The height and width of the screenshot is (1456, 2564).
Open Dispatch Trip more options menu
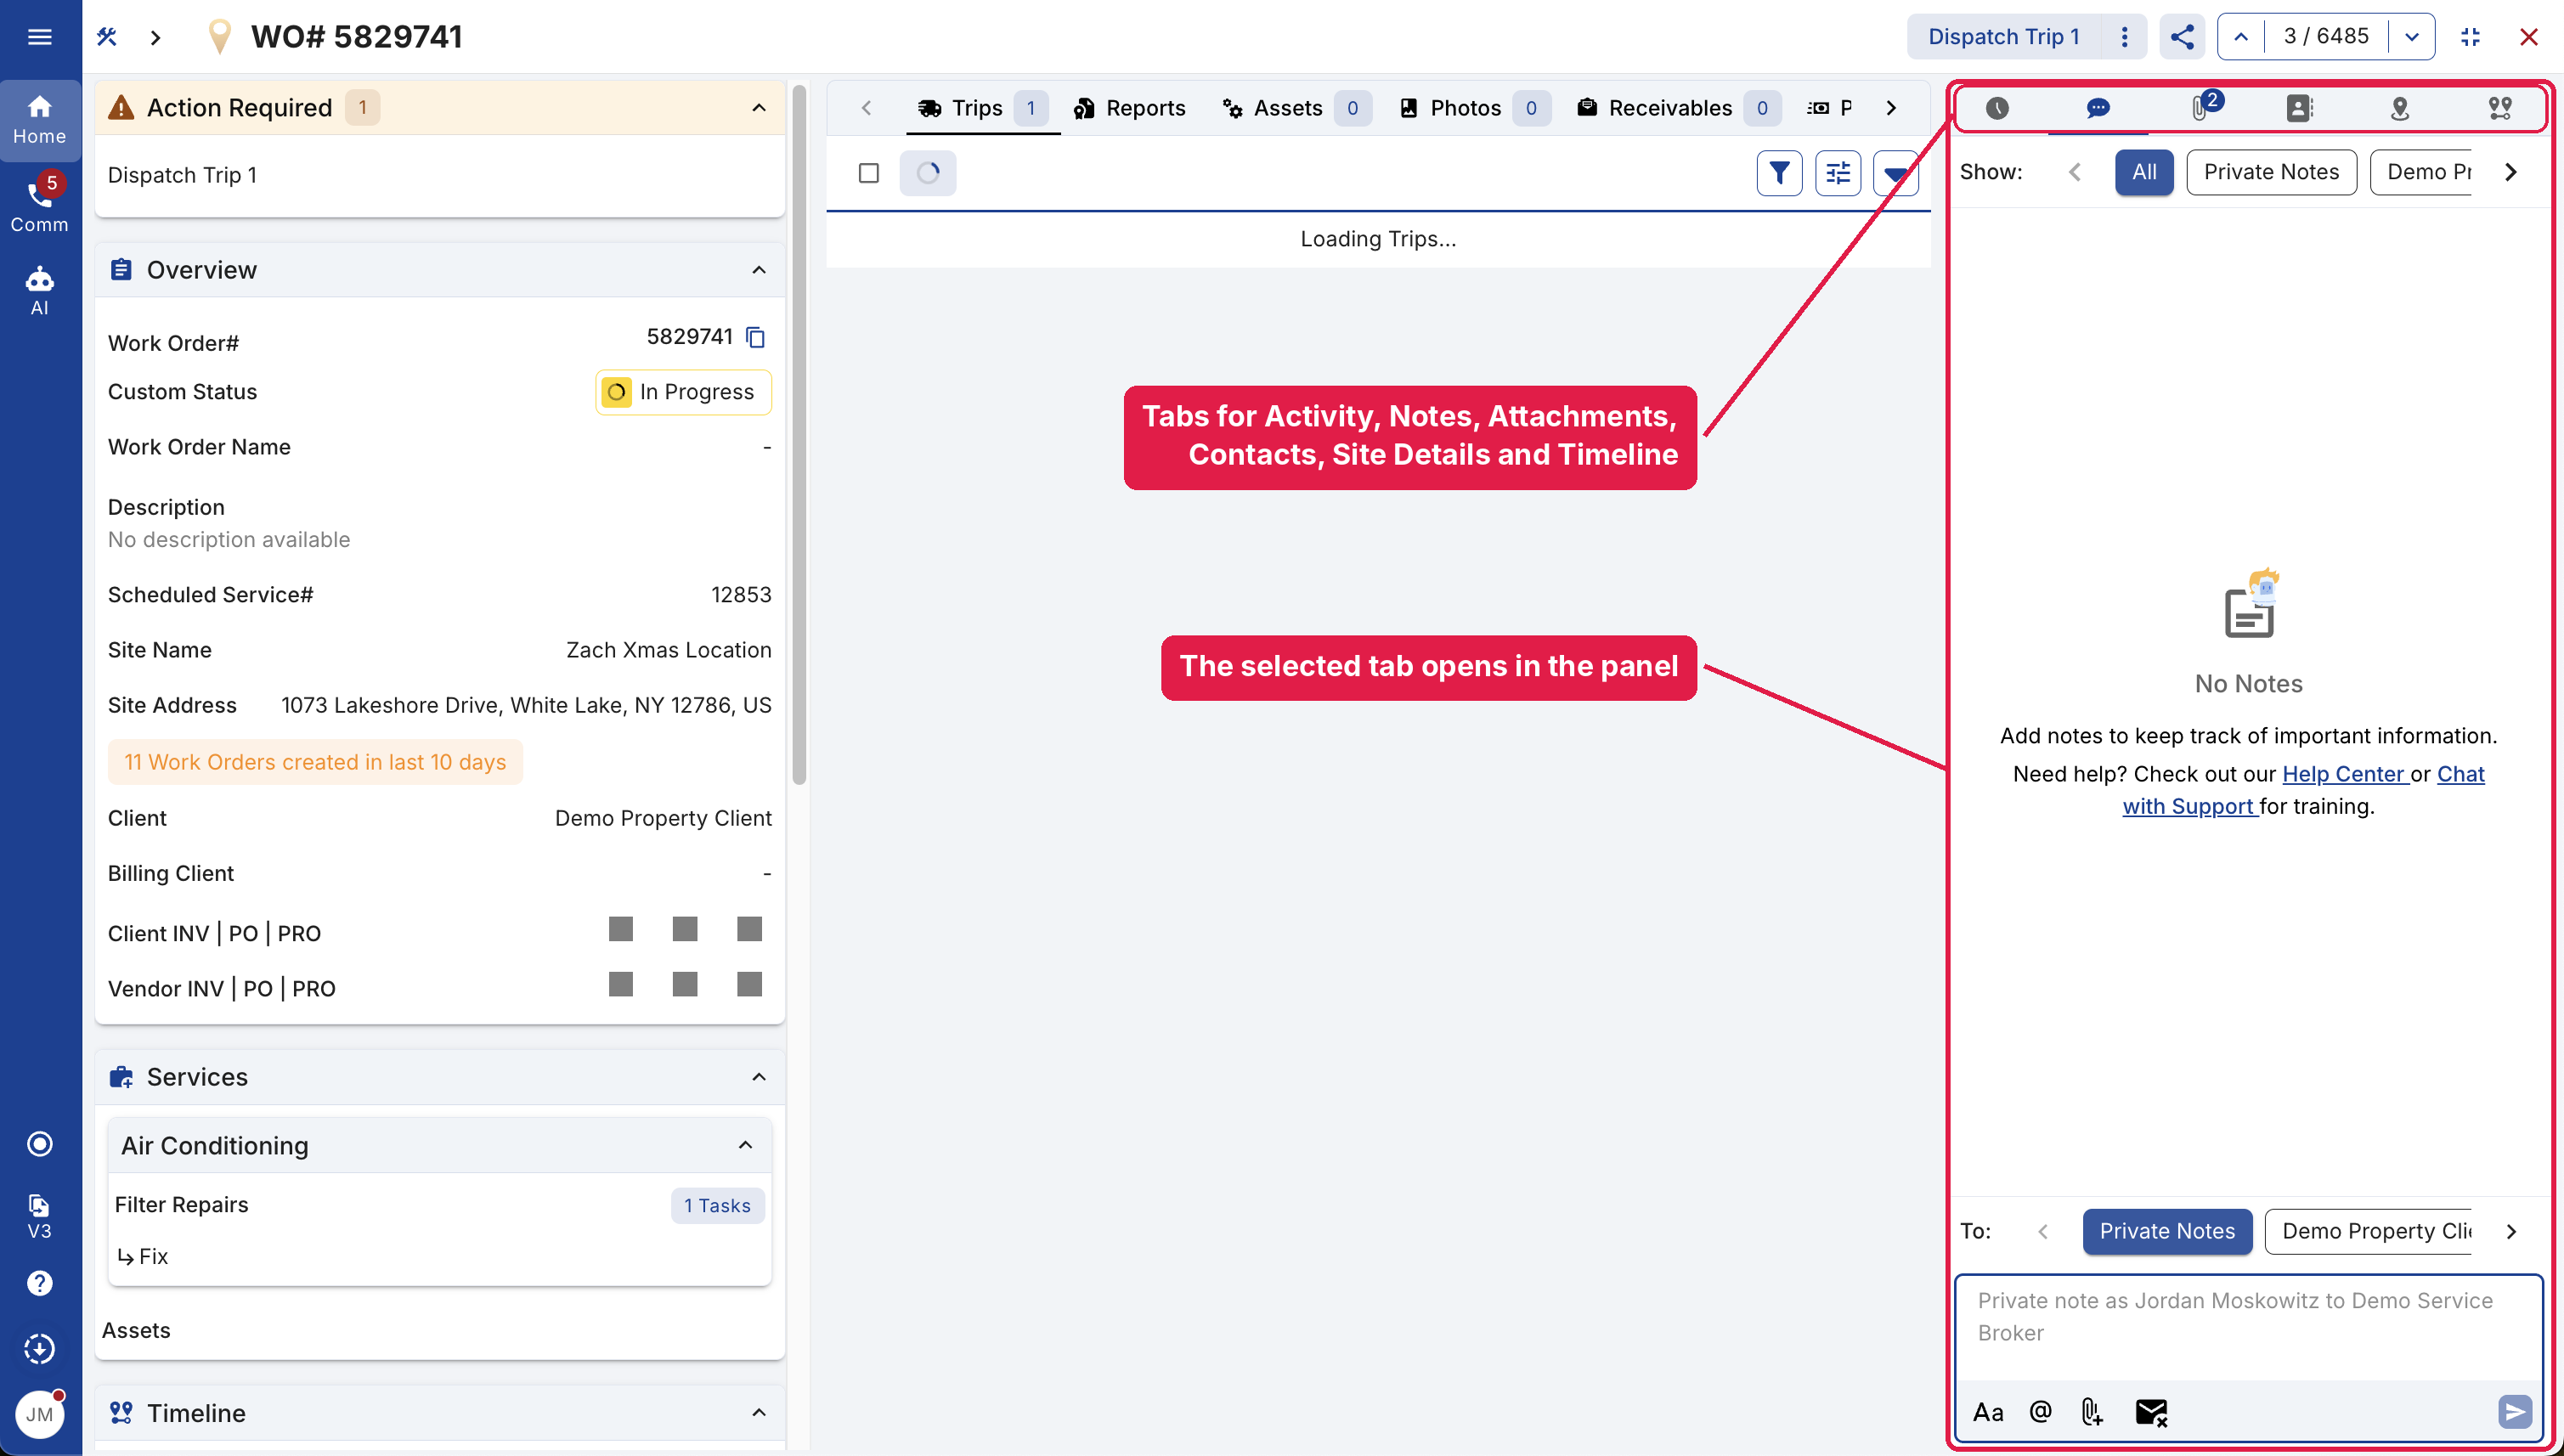point(2124,37)
